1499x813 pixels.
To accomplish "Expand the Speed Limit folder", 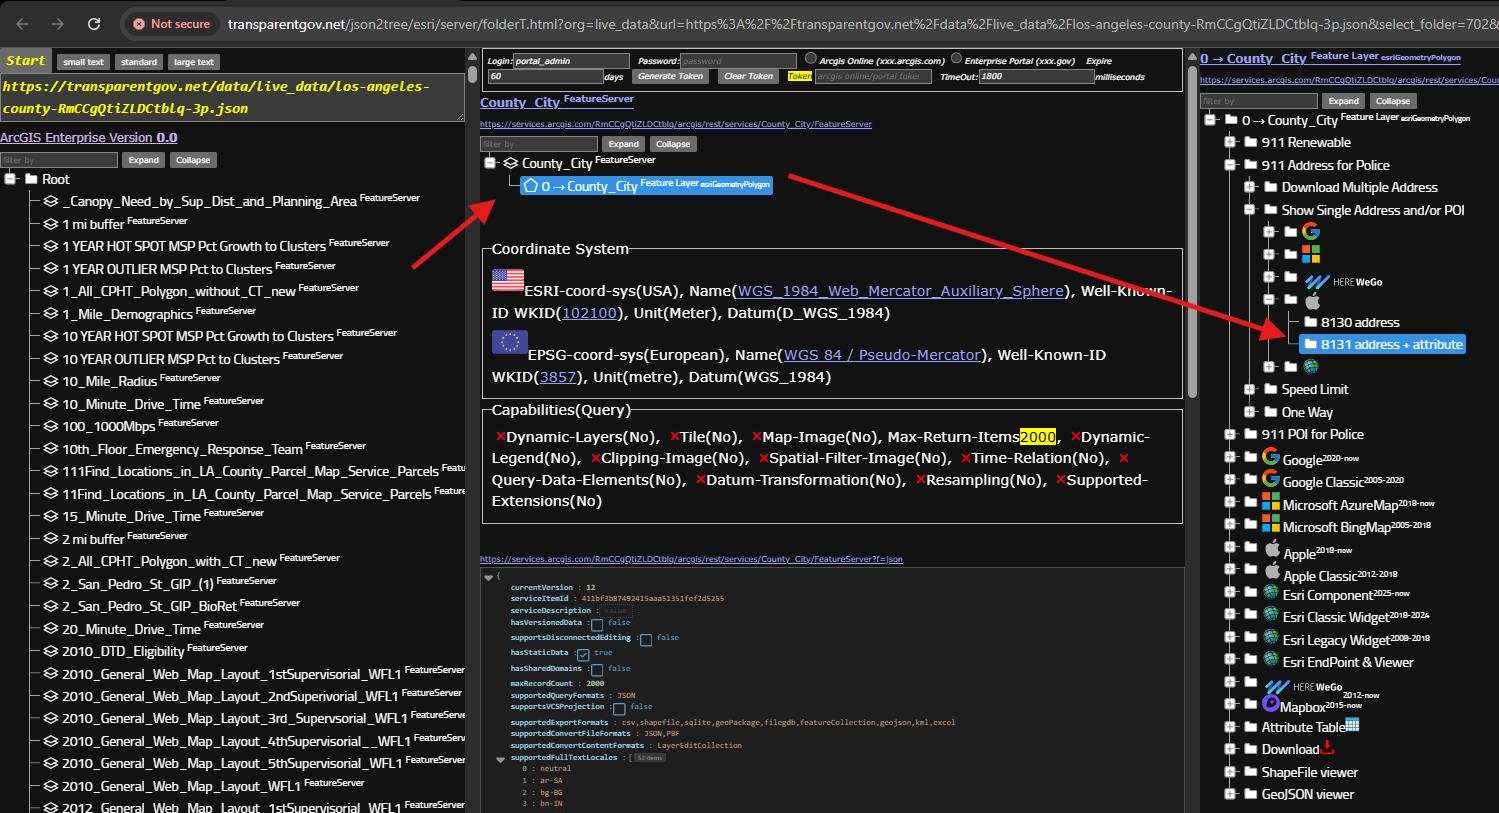I will (1250, 389).
